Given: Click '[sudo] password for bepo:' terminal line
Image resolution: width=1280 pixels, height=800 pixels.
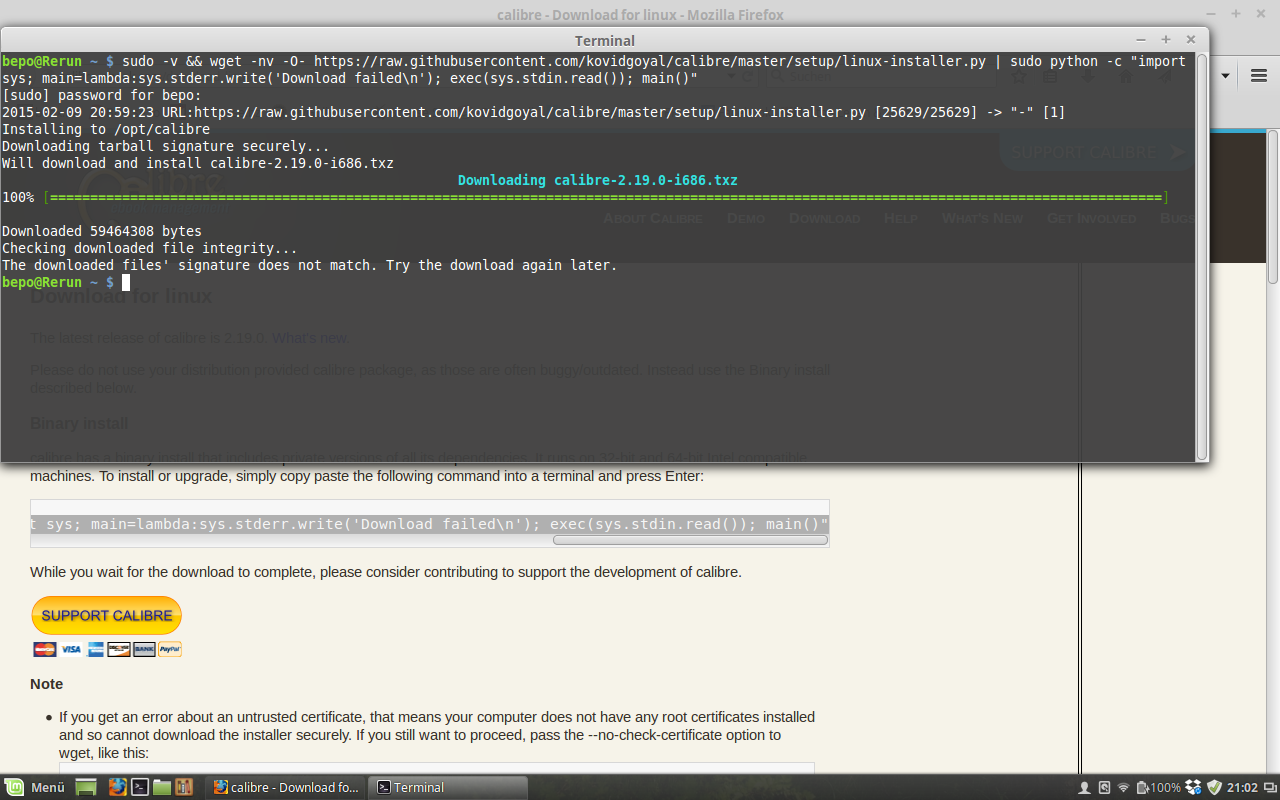Looking at the screenshot, I should pos(102,95).
